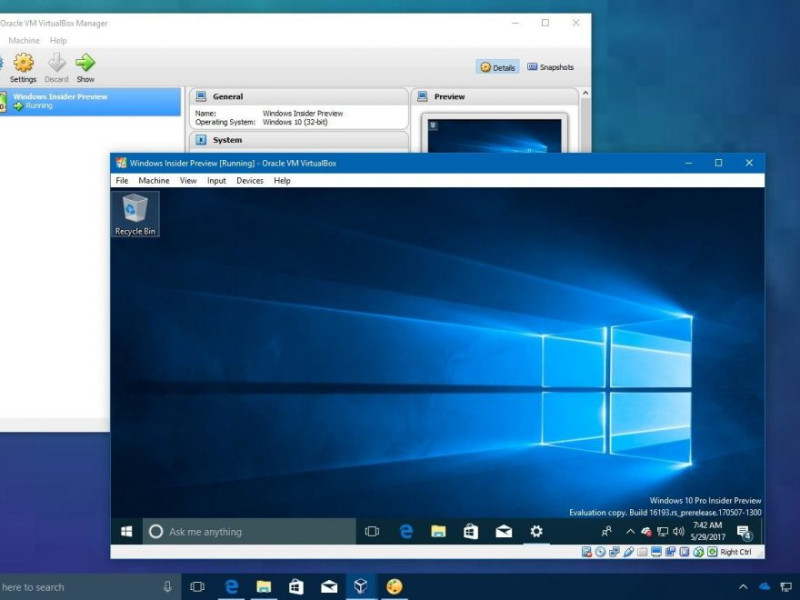Open Store from guest taskbar

pos(471,532)
